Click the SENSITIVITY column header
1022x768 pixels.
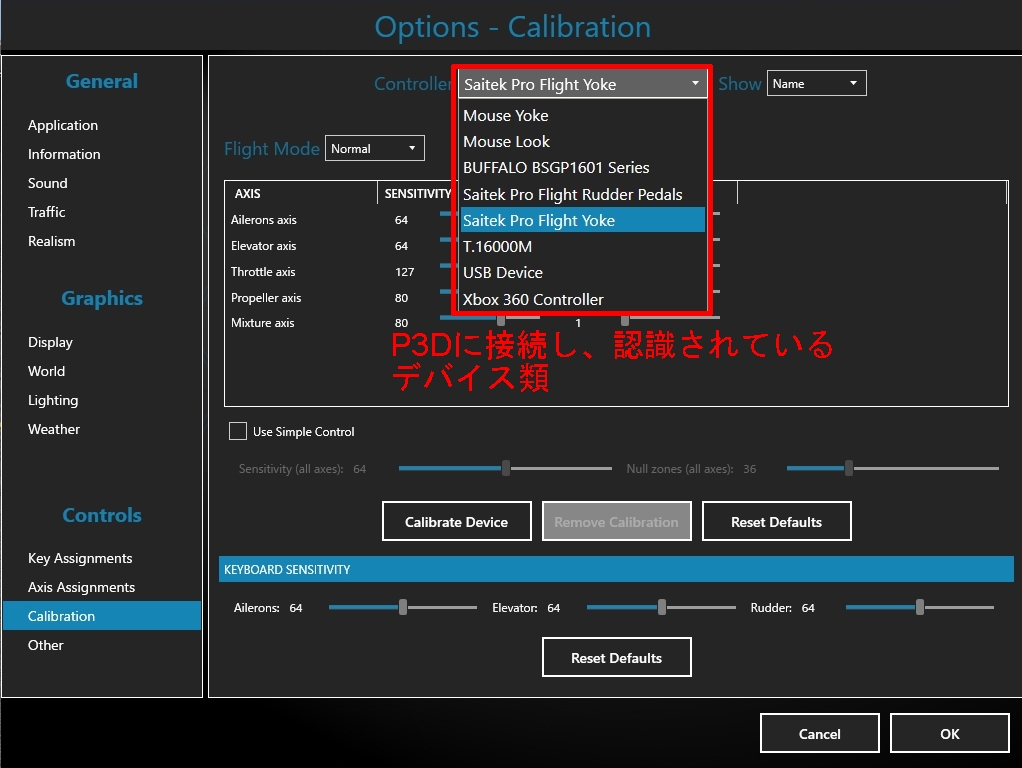[418, 194]
